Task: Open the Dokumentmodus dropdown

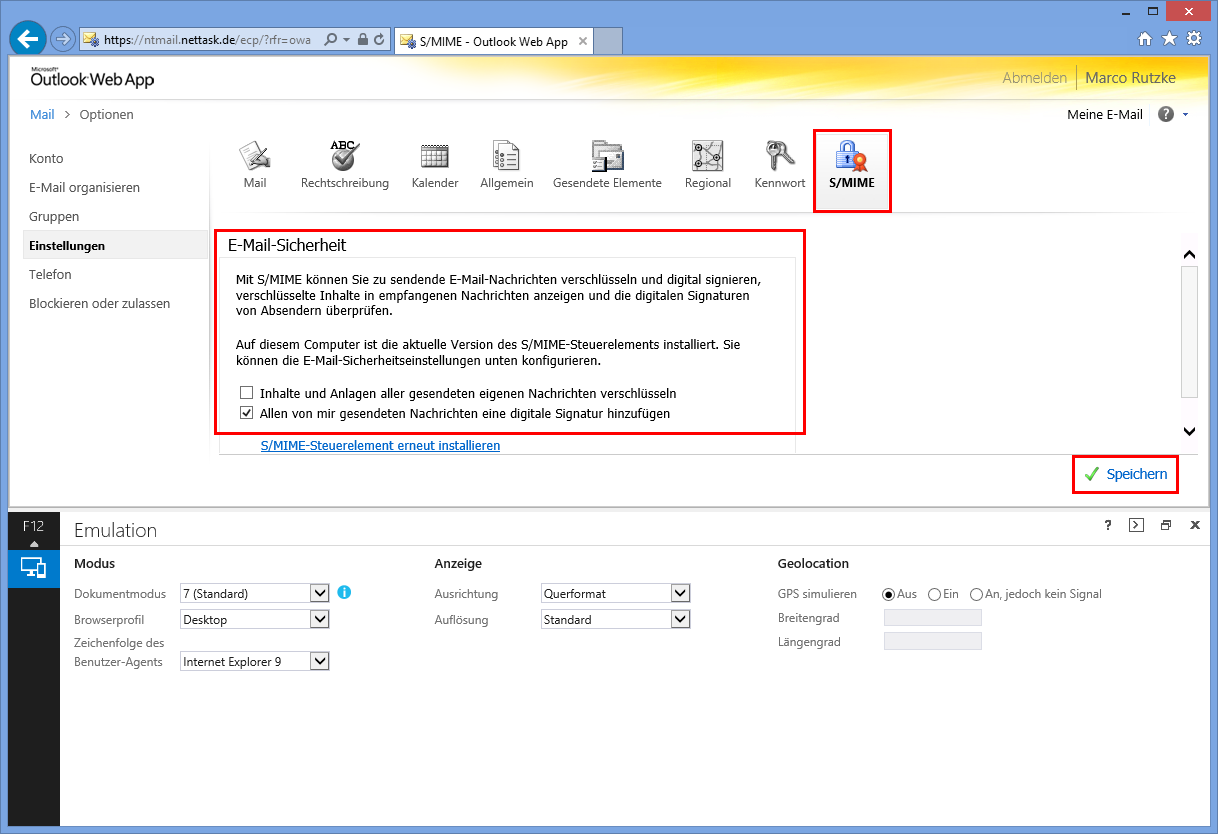Action: coord(255,593)
